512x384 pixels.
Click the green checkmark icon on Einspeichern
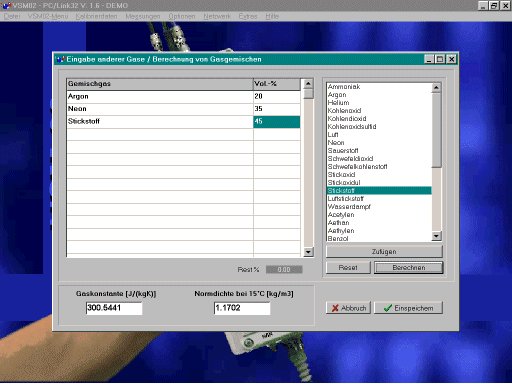[388, 308]
